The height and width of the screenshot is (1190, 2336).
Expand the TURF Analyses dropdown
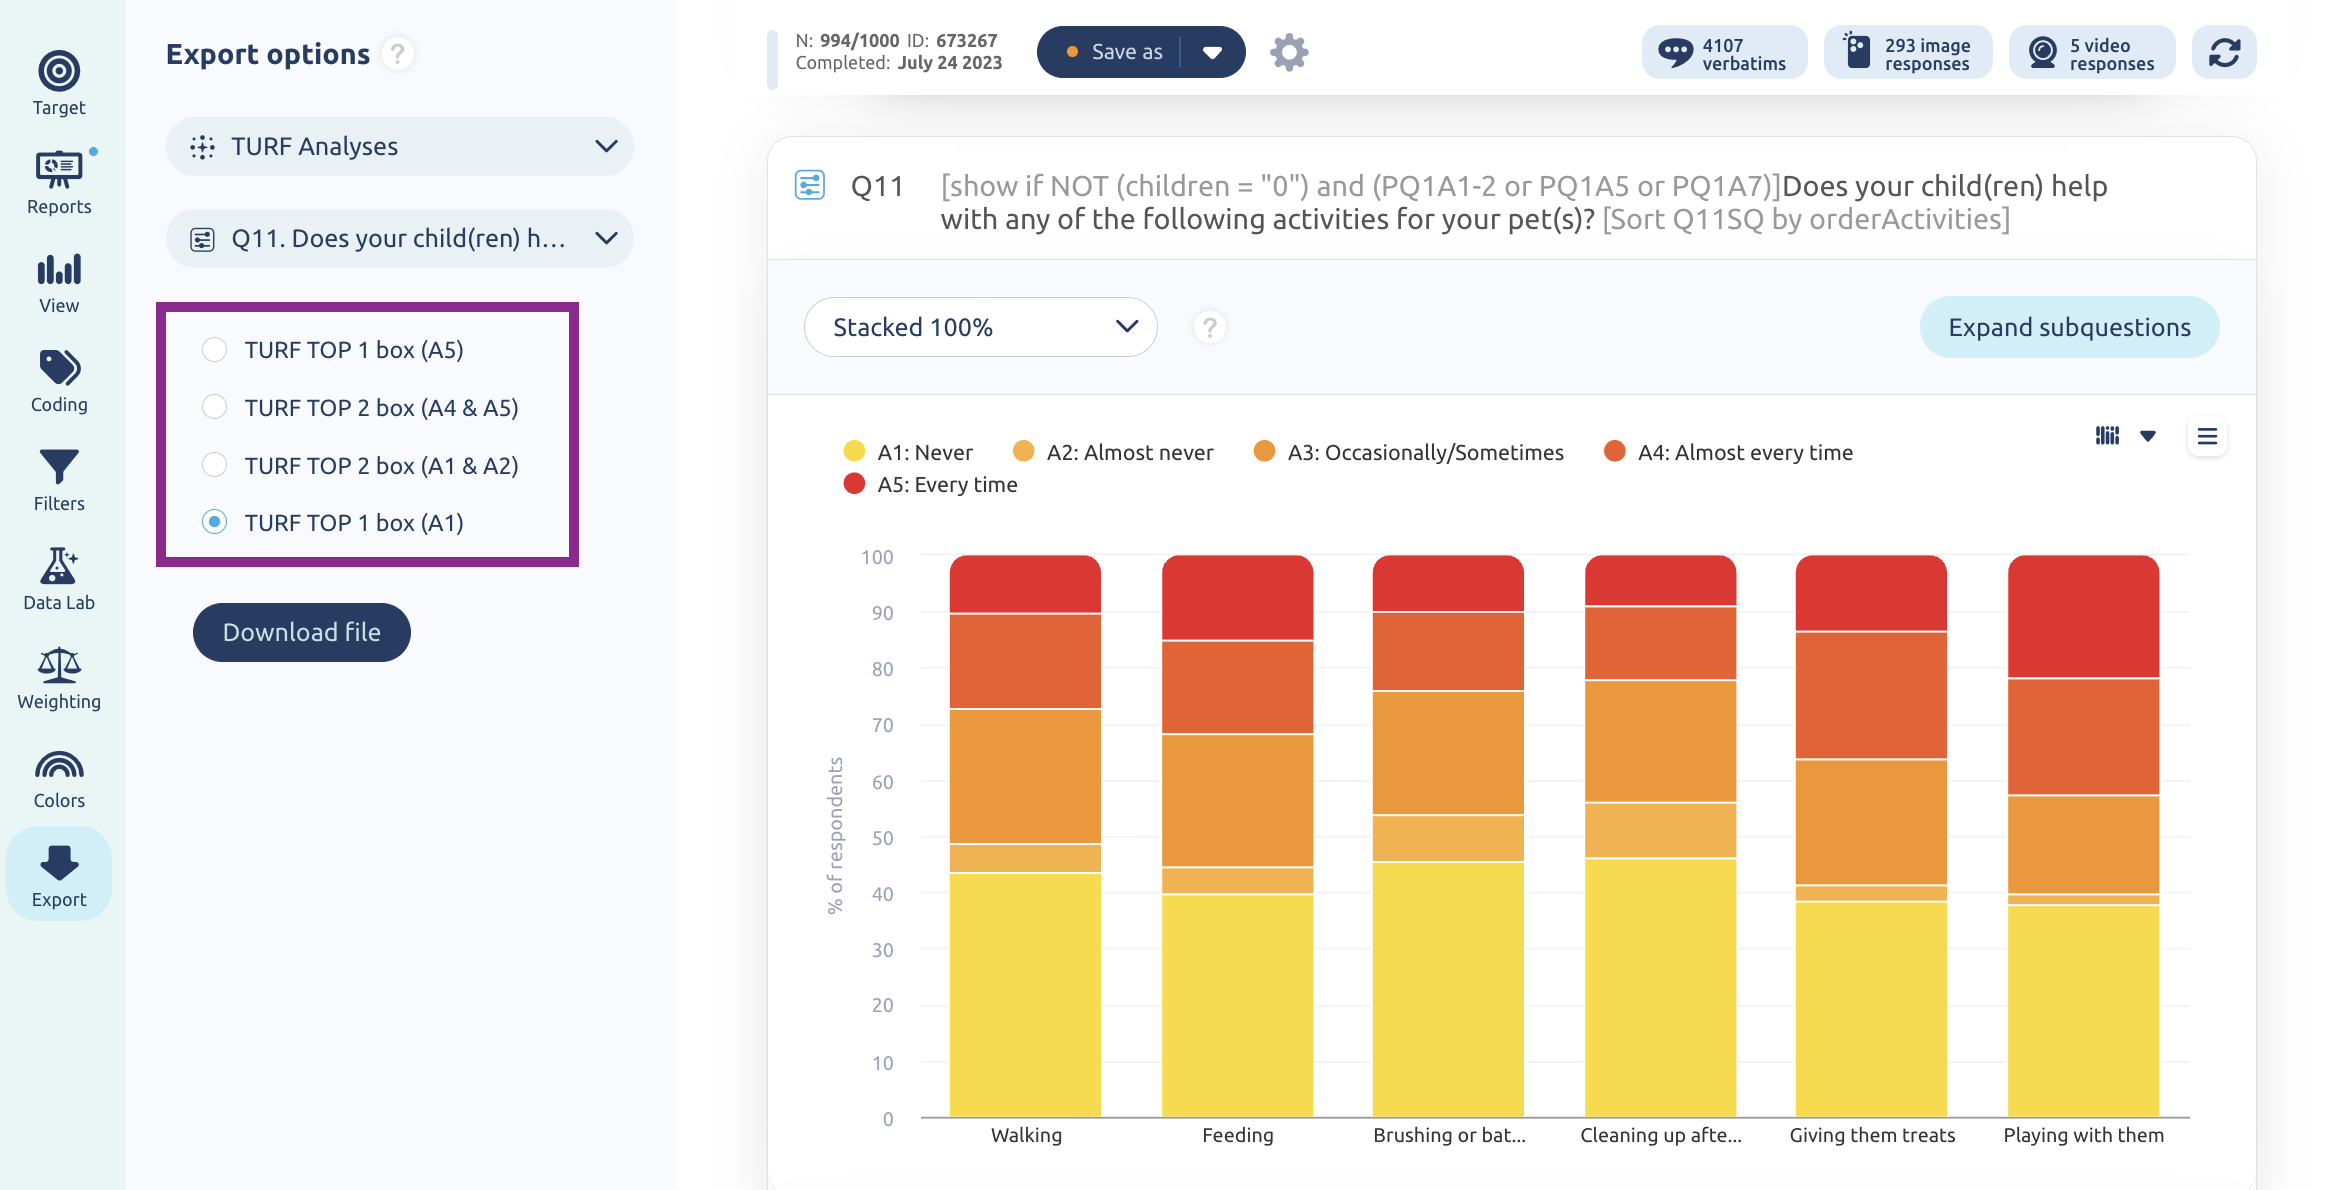tap(400, 147)
